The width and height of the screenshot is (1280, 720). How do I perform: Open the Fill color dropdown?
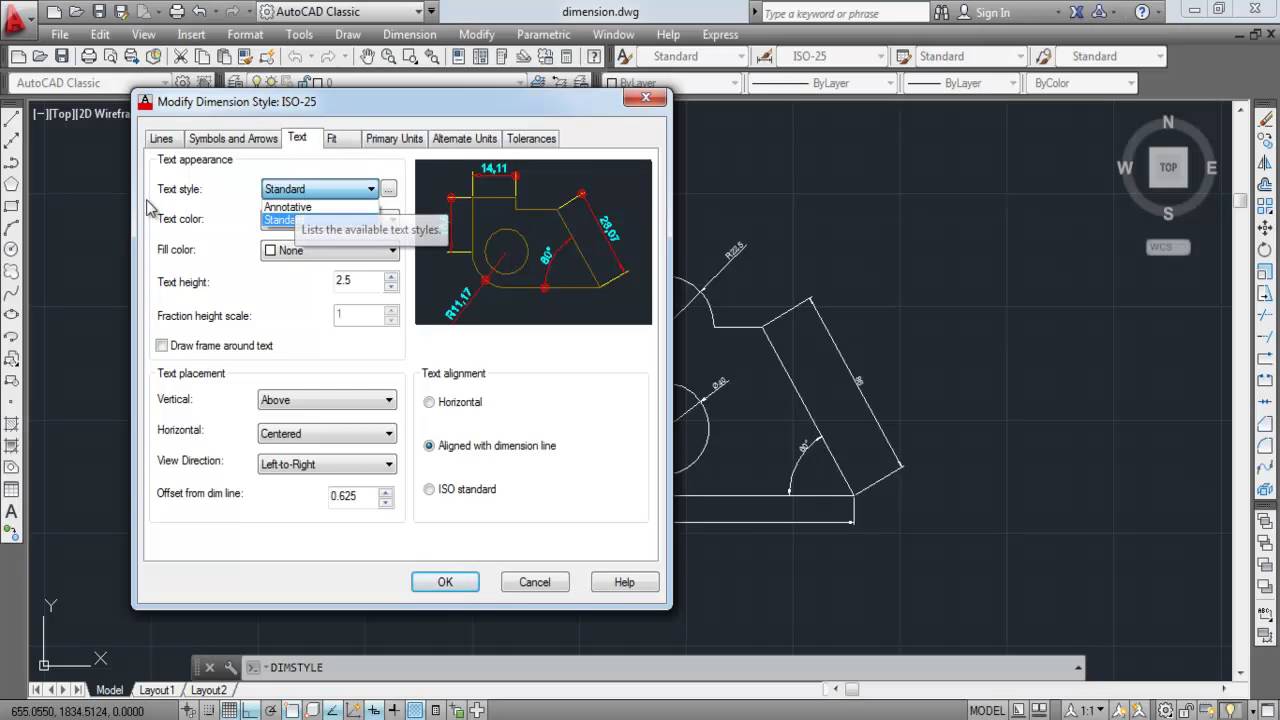coord(329,251)
